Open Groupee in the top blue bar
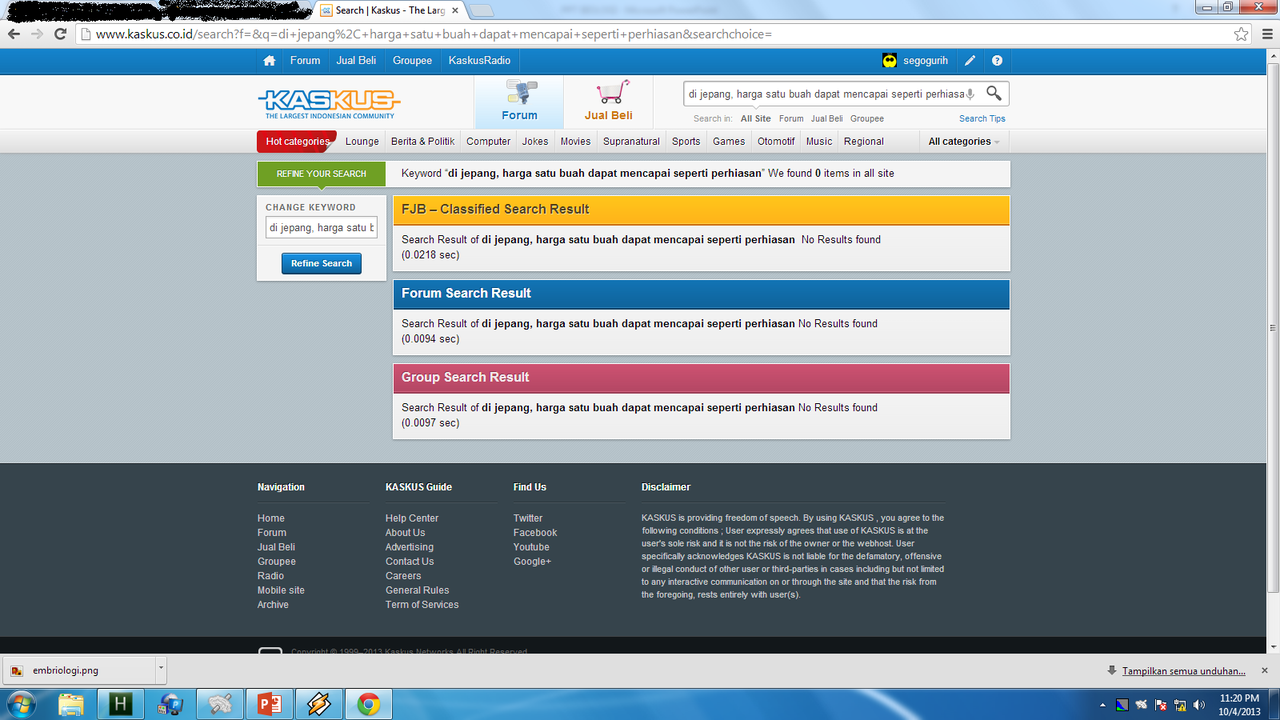This screenshot has height=720, width=1280. pyautogui.click(x=412, y=61)
